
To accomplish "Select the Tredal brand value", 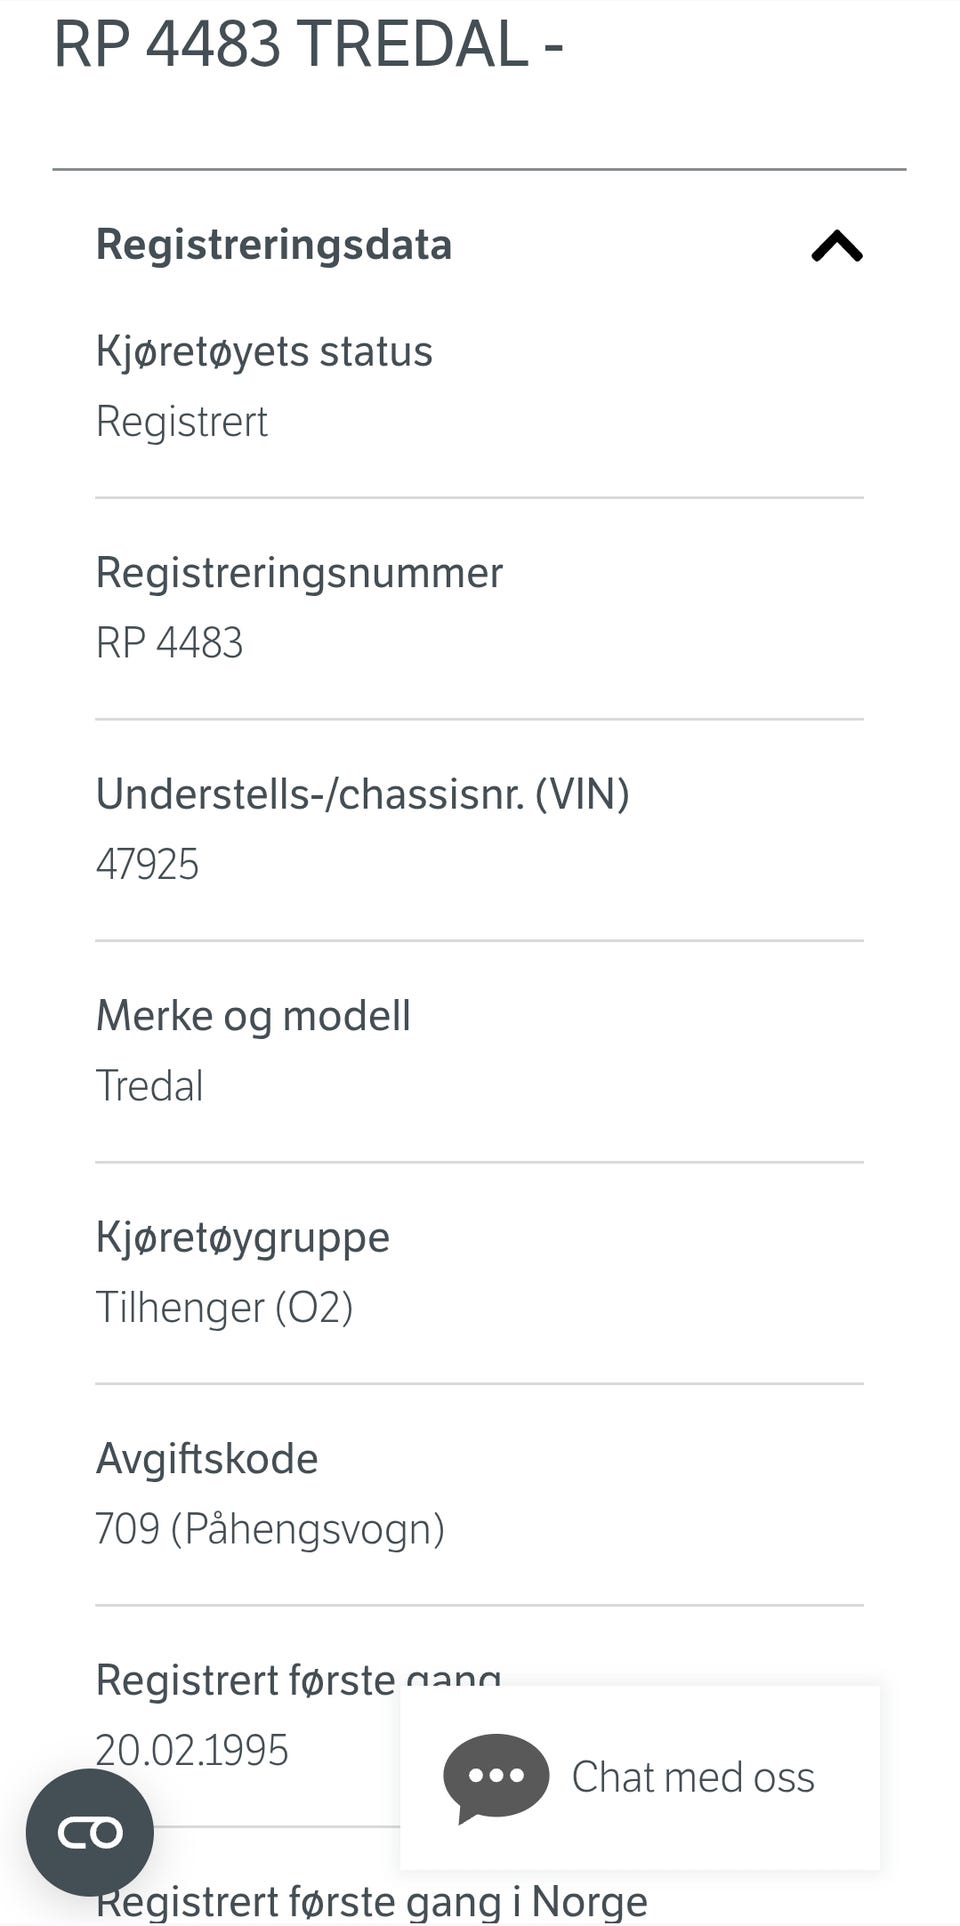I will tap(149, 1086).
